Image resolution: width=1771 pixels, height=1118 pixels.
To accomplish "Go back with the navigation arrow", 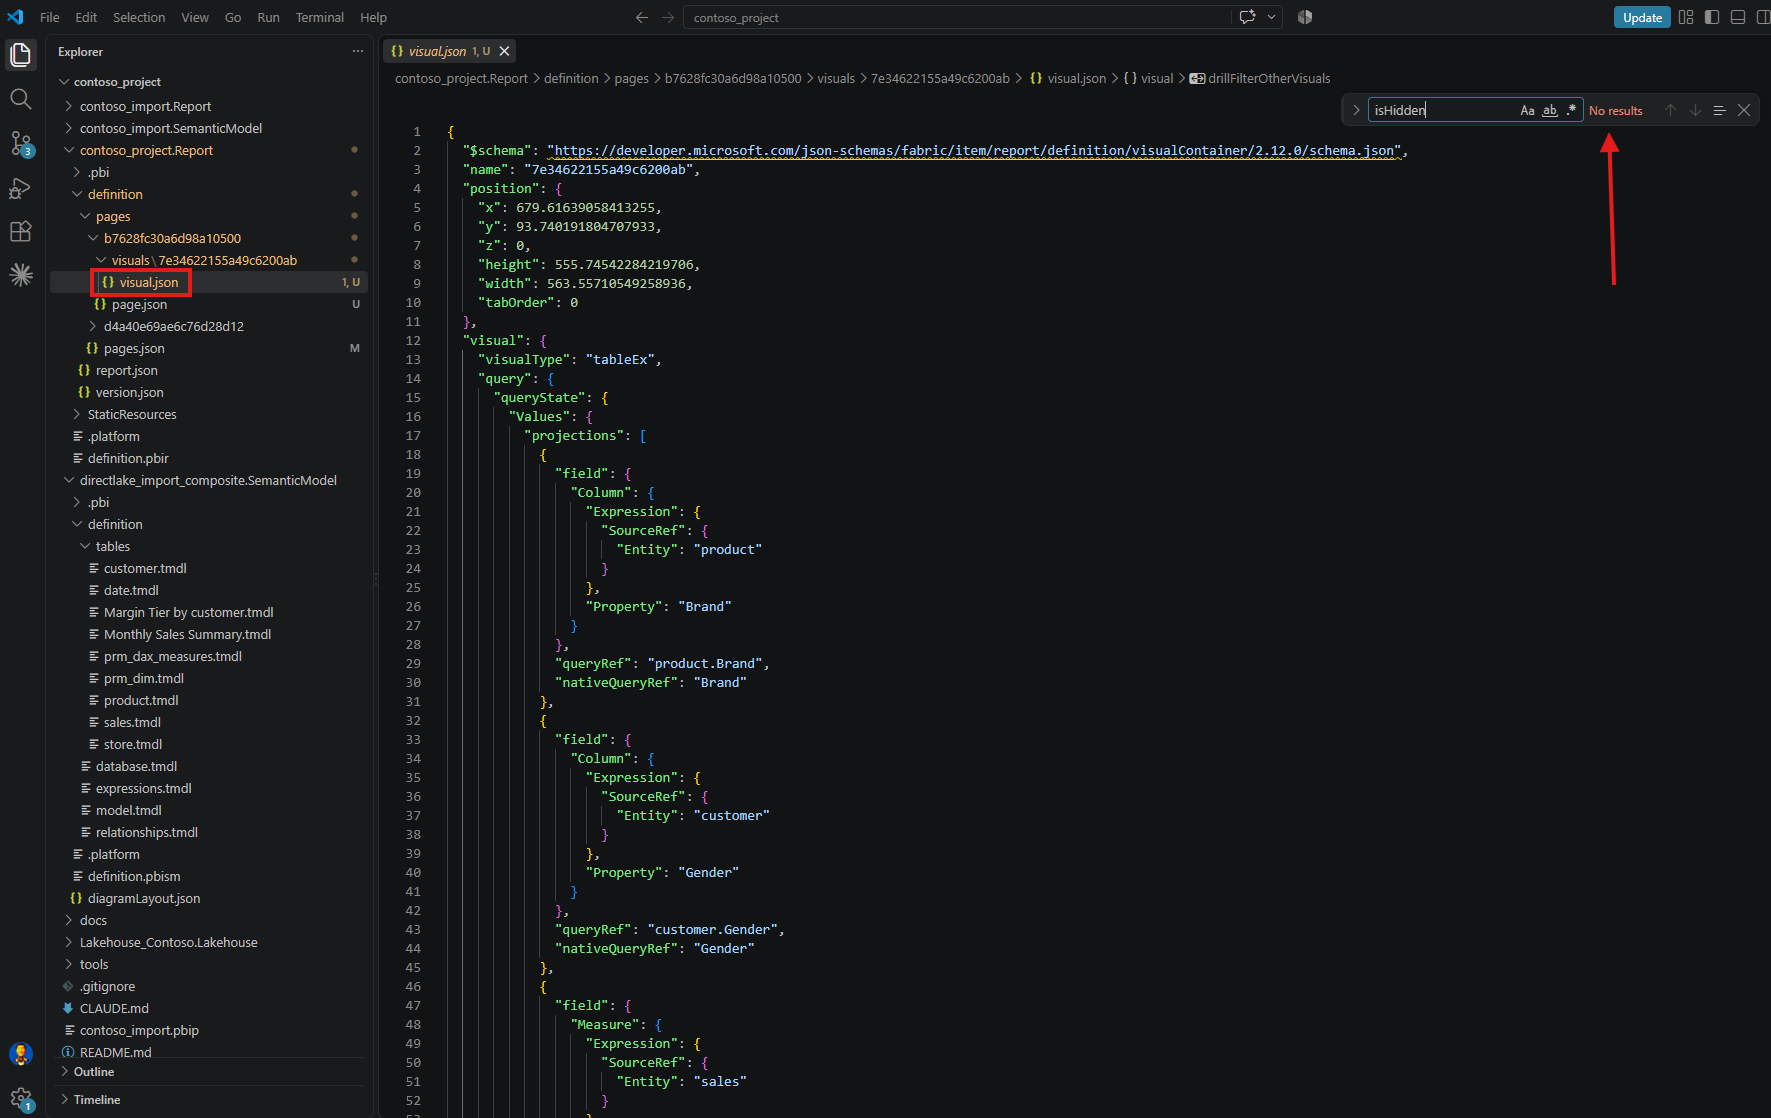I will pos(642,17).
